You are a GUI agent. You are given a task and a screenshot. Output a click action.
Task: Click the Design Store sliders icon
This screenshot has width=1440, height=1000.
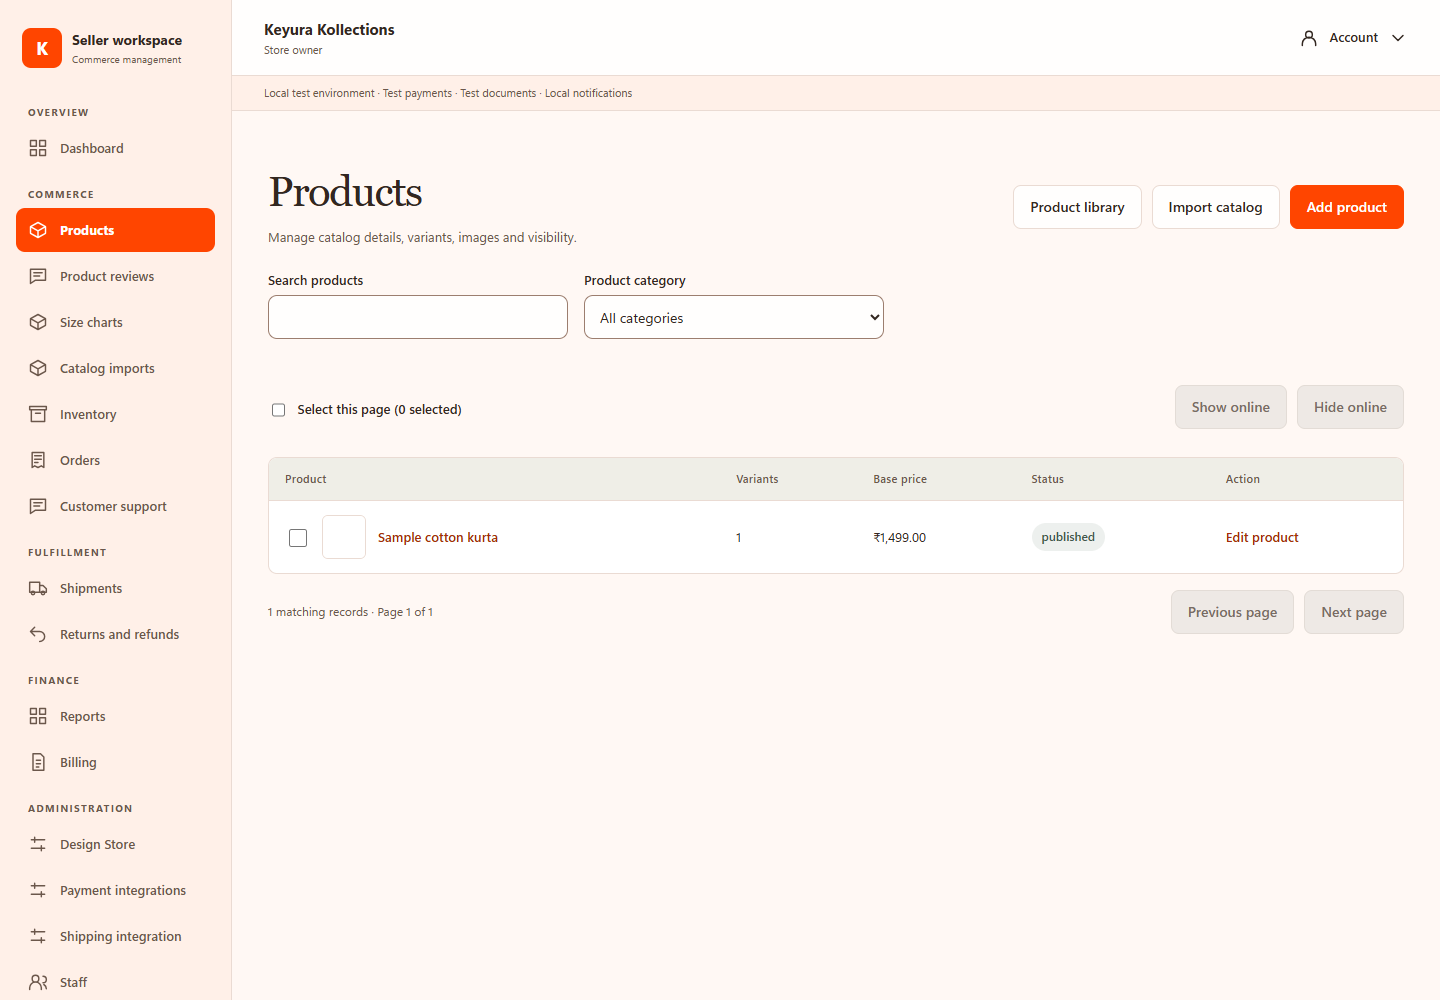click(38, 844)
